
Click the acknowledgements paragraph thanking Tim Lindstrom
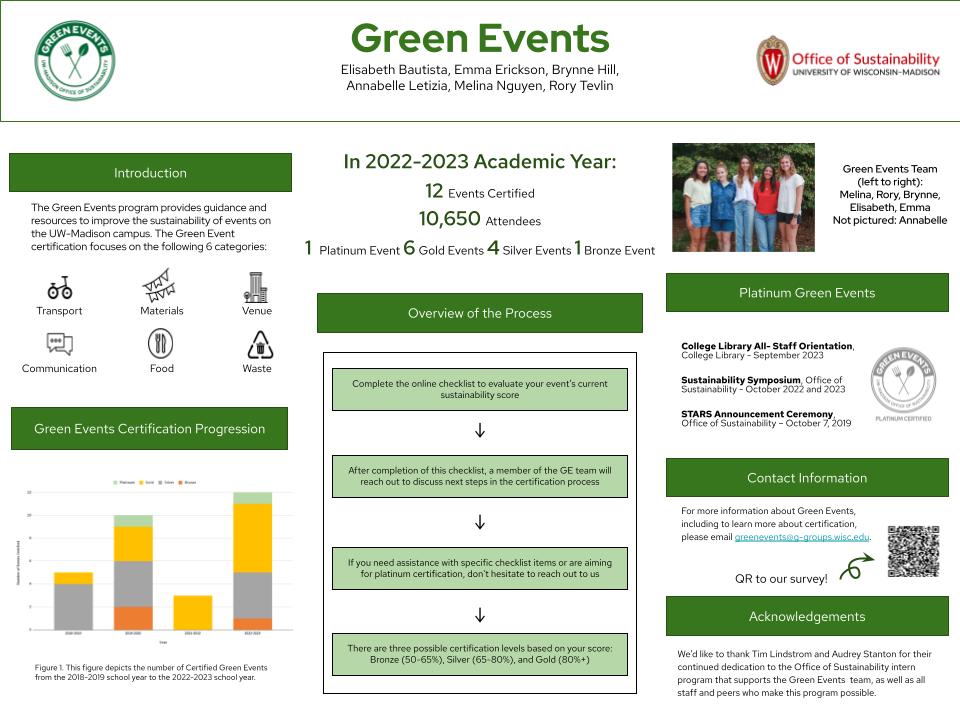coord(804,673)
